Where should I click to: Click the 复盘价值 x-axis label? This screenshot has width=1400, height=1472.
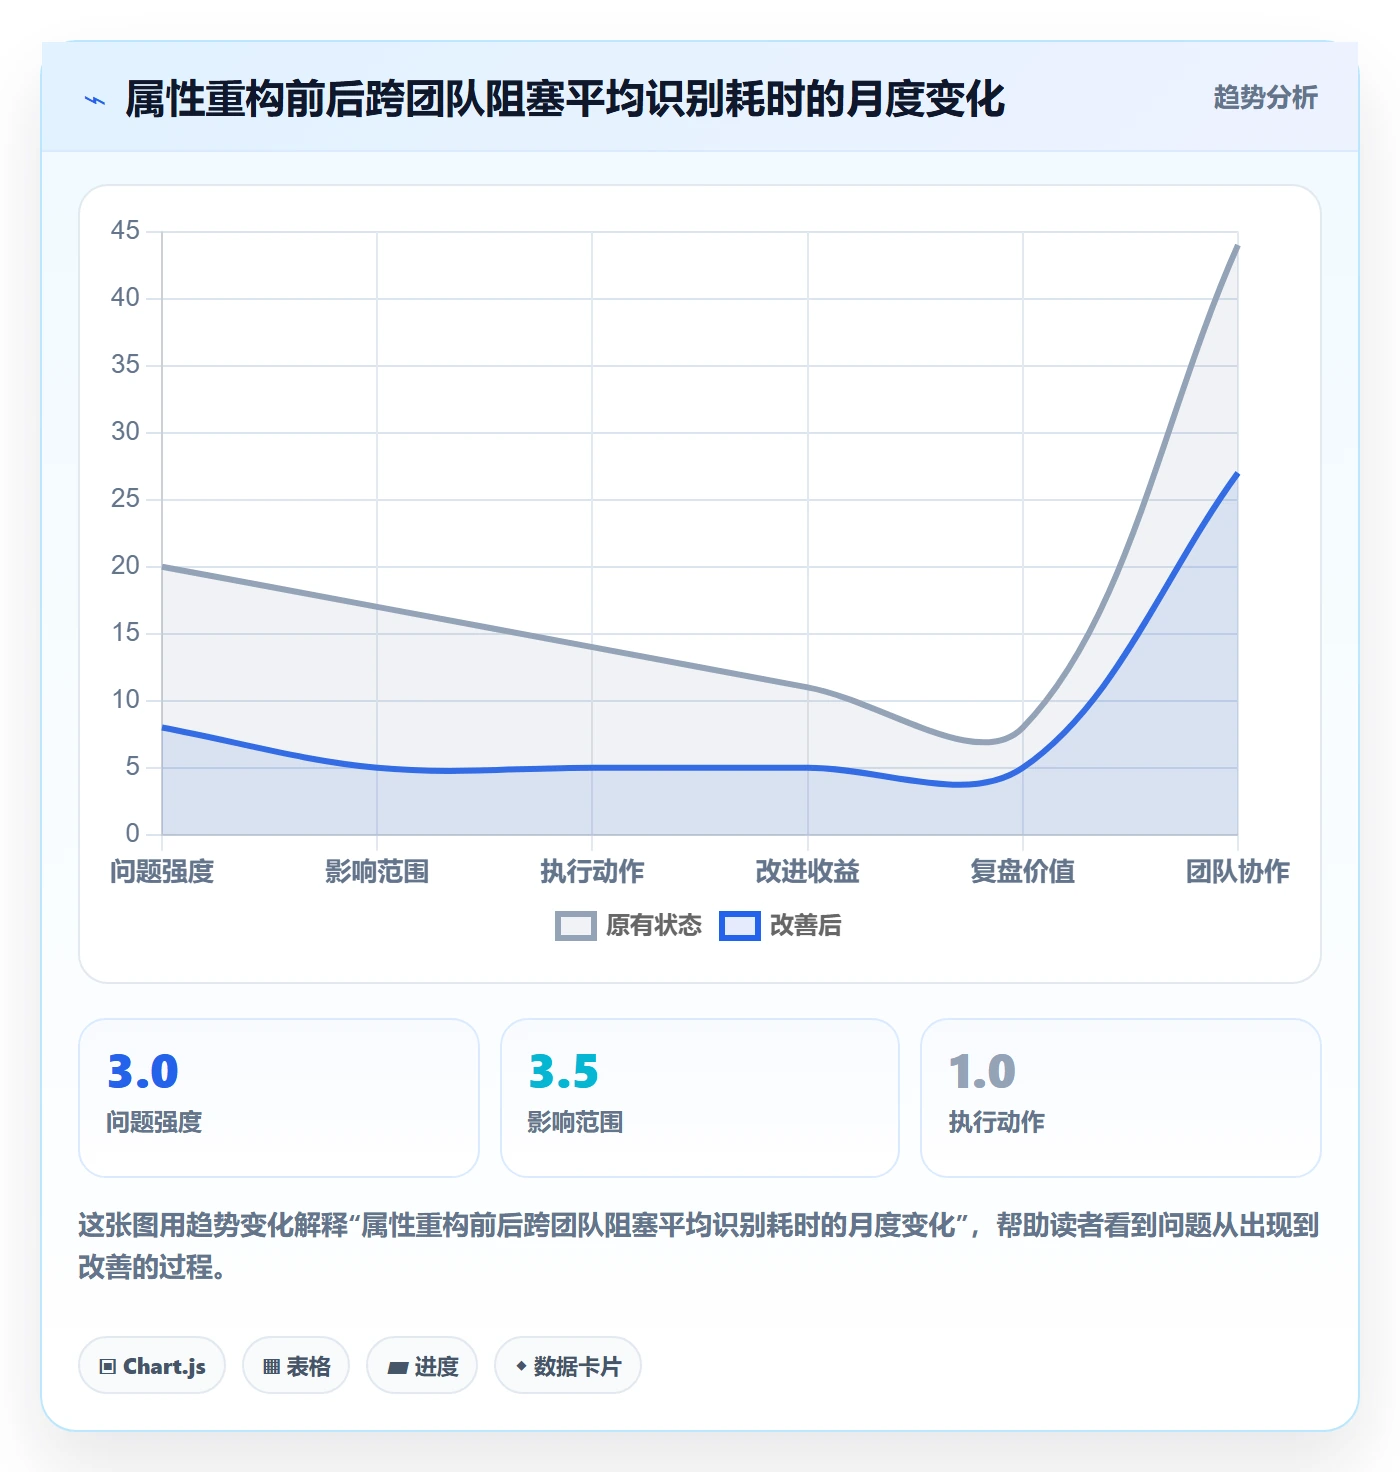[1023, 871]
